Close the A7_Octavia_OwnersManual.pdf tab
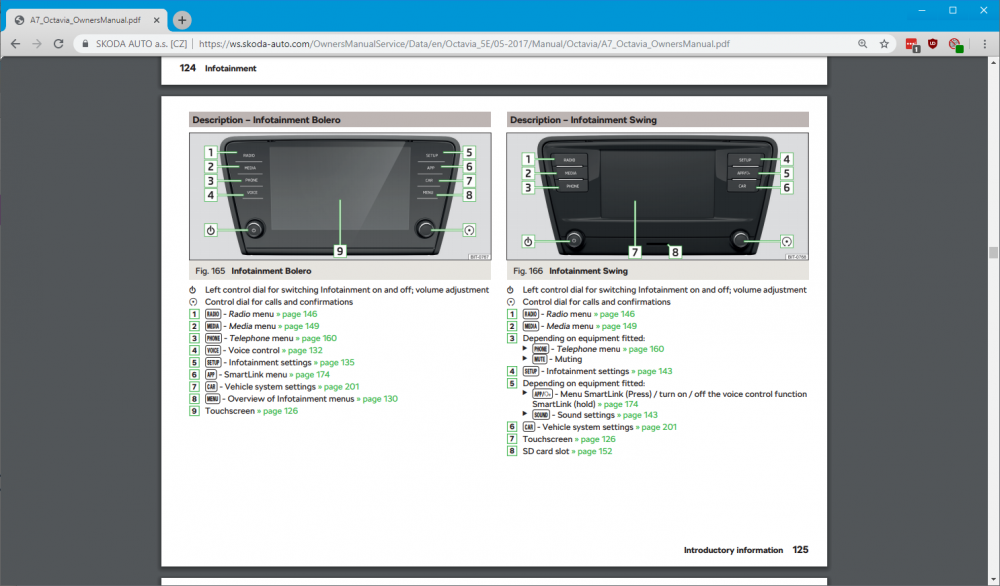 click(x=156, y=20)
